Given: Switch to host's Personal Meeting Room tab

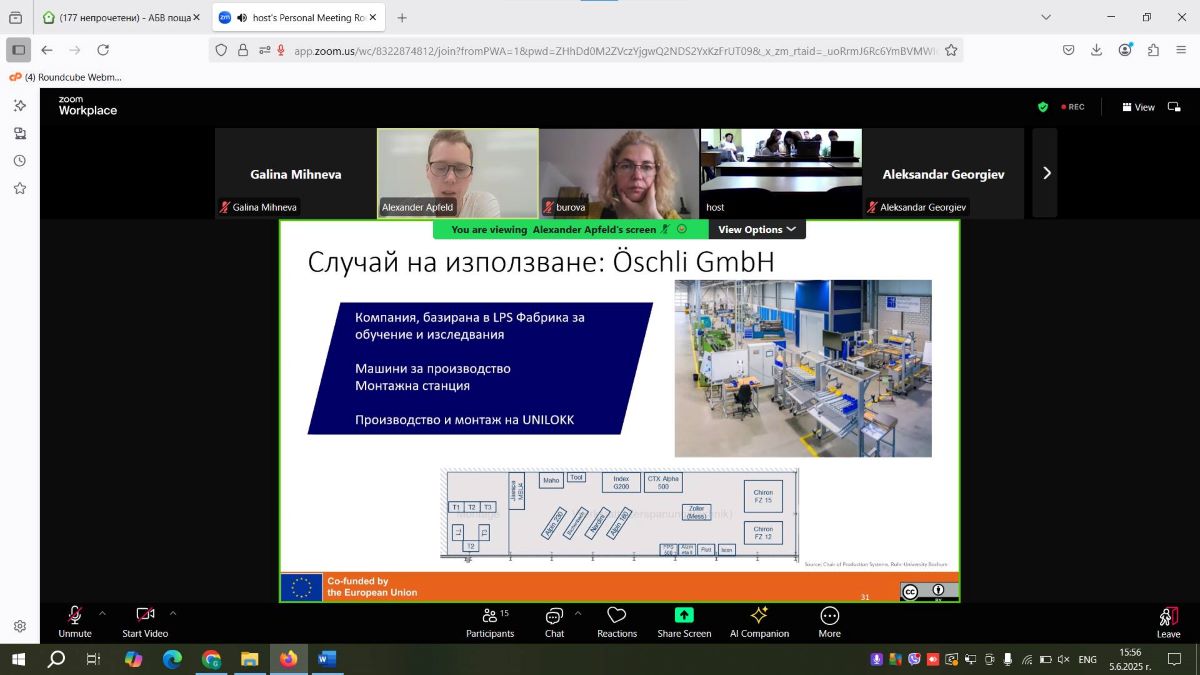Looking at the screenshot, I should coord(300,17).
